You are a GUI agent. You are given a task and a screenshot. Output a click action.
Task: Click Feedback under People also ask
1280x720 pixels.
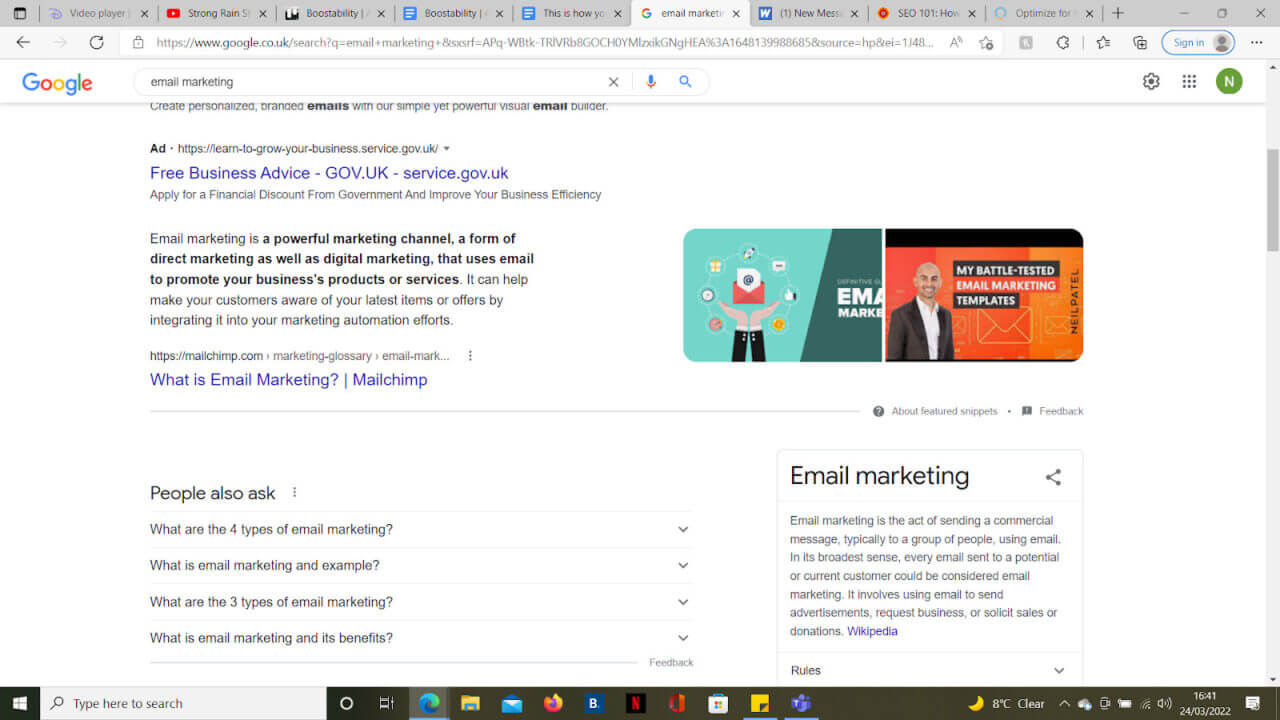tap(671, 662)
